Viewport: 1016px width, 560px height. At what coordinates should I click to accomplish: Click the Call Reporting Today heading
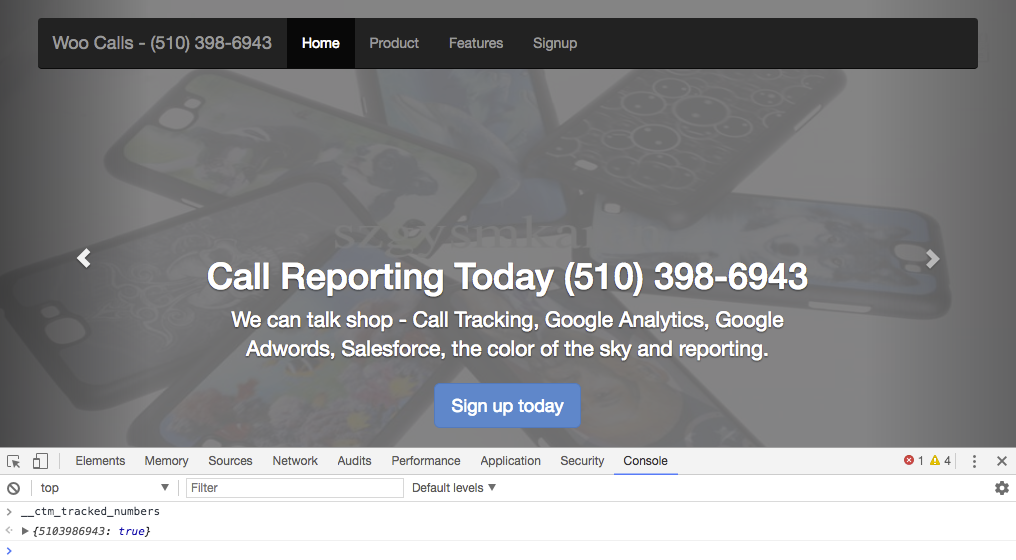click(x=507, y=277)
